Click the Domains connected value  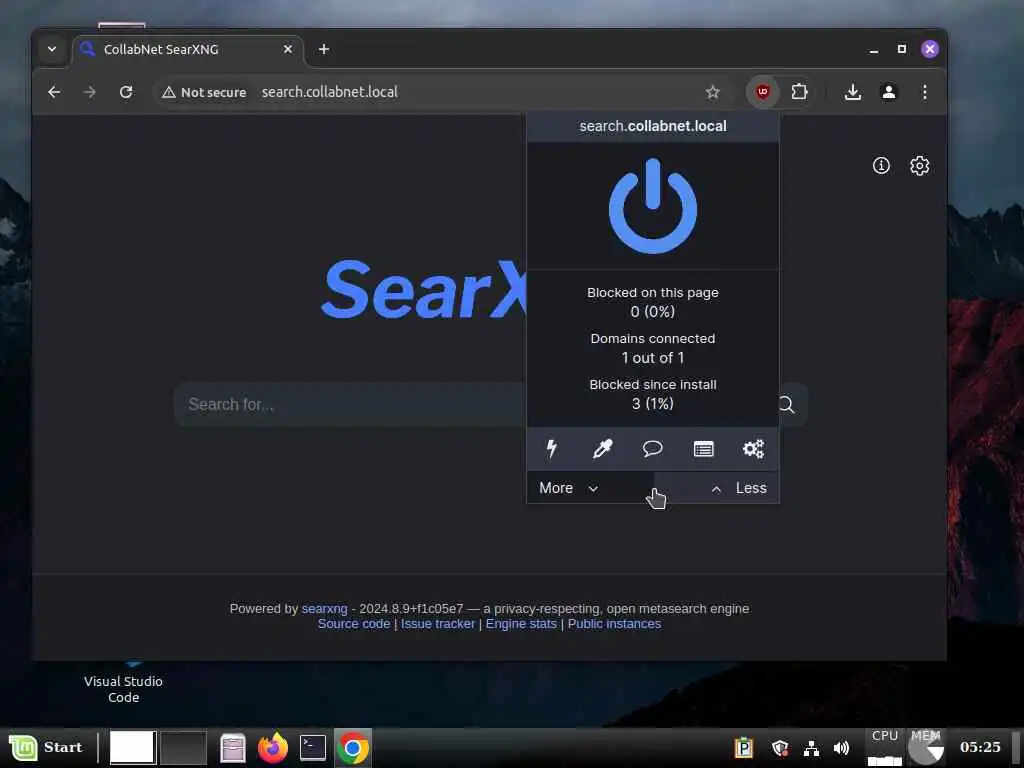click(652, 358)
